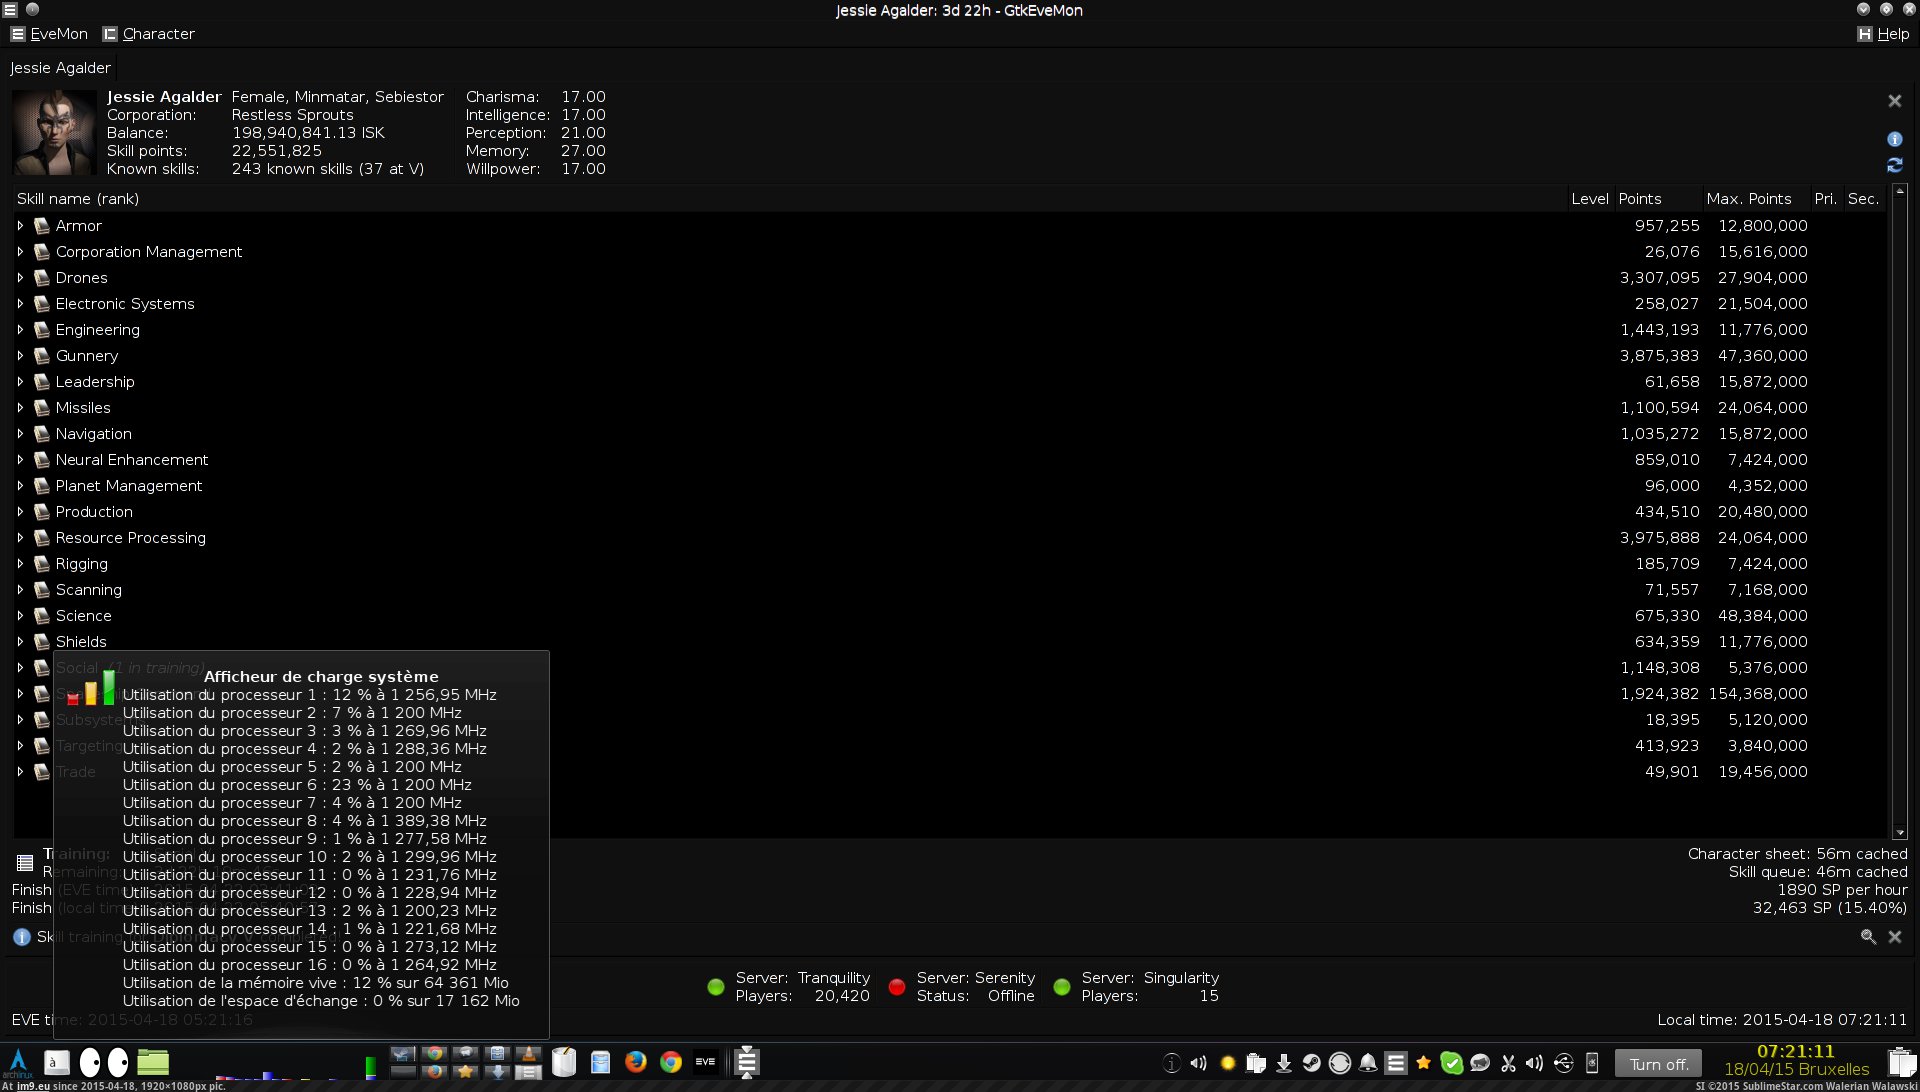Open the EveMon menu
Screen dimensions: 1920x1092
coord(49,34)
